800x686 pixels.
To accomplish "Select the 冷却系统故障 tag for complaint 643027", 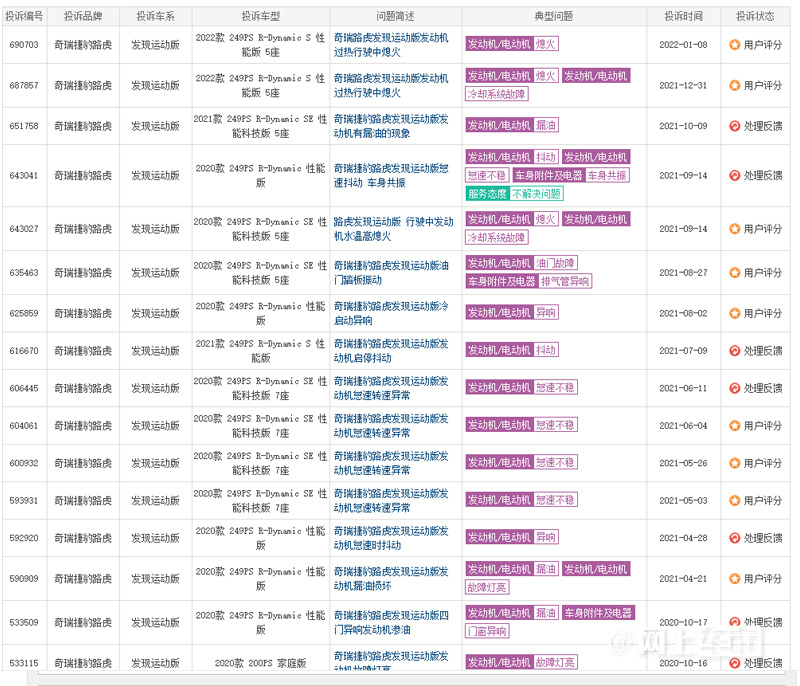I will pyautogui.click(x=496, y=237).
